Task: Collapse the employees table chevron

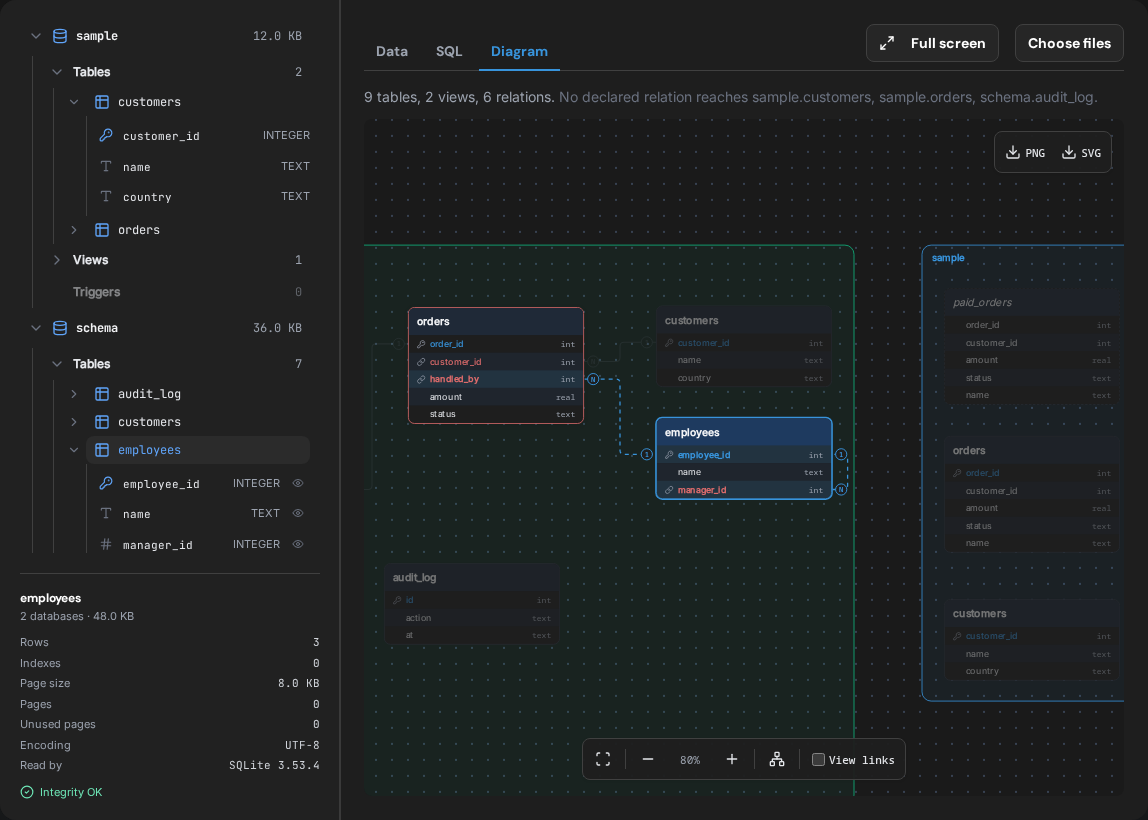Action: click(x=74, y=450)
